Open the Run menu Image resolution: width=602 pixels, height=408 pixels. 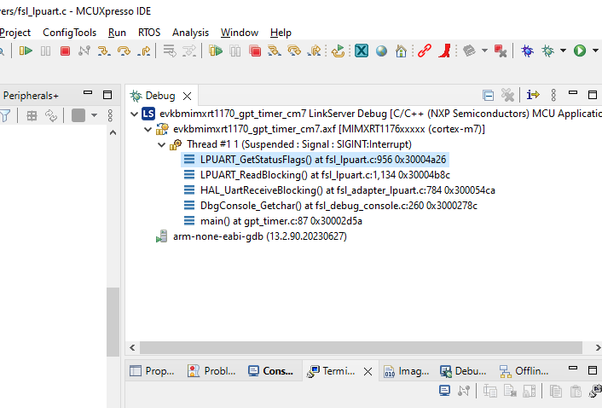click(117, 33)
